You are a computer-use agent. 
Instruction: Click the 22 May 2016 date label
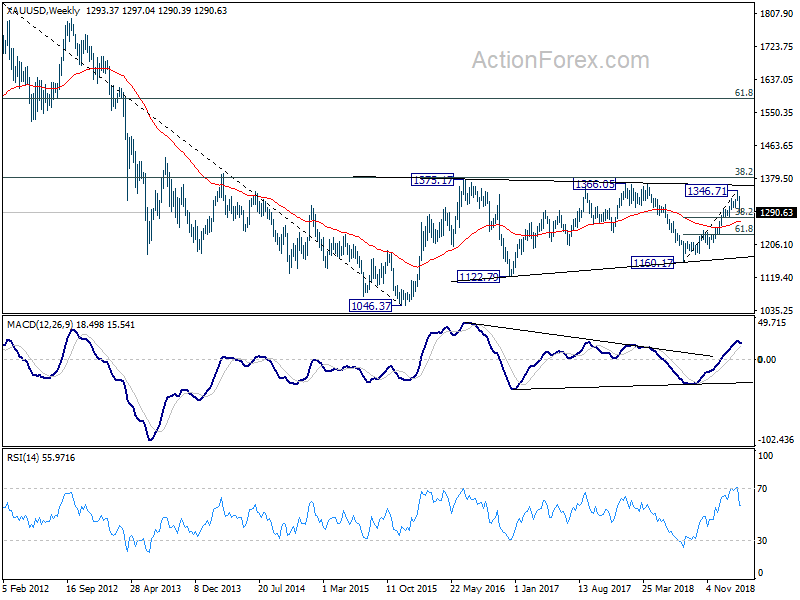(x=477, y=588)
